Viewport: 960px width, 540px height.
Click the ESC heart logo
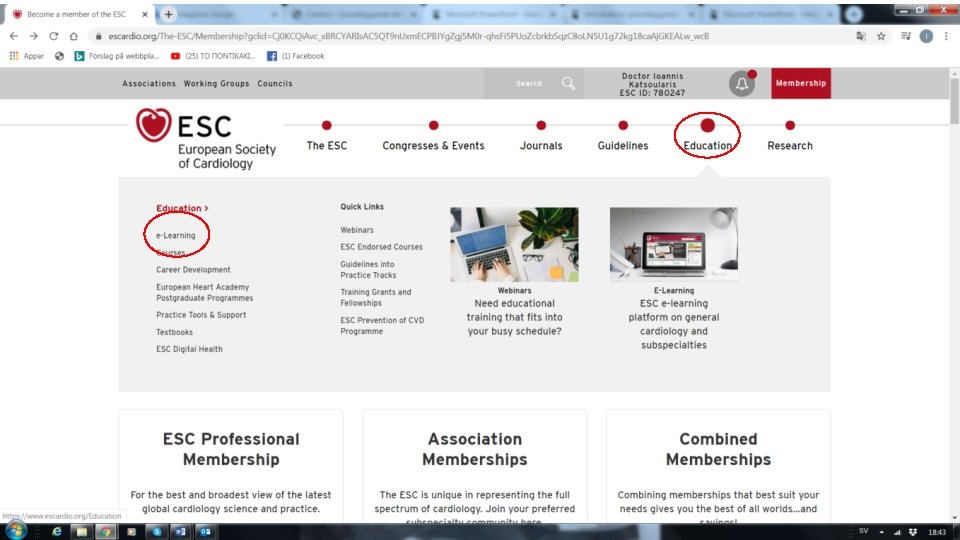(154, 125)
